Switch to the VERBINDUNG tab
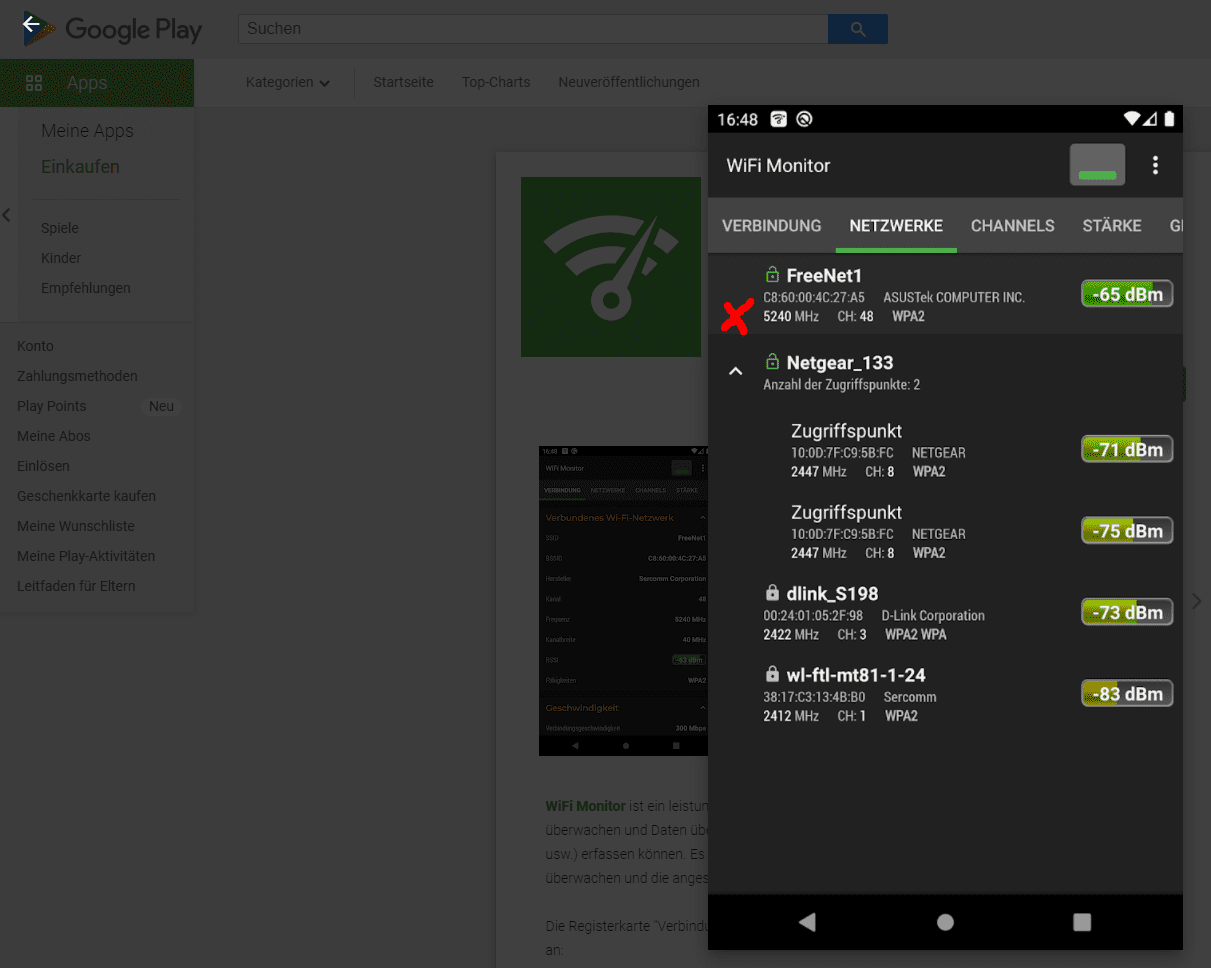The height and width of the screenshot is (968, 1211). [772, 225]
